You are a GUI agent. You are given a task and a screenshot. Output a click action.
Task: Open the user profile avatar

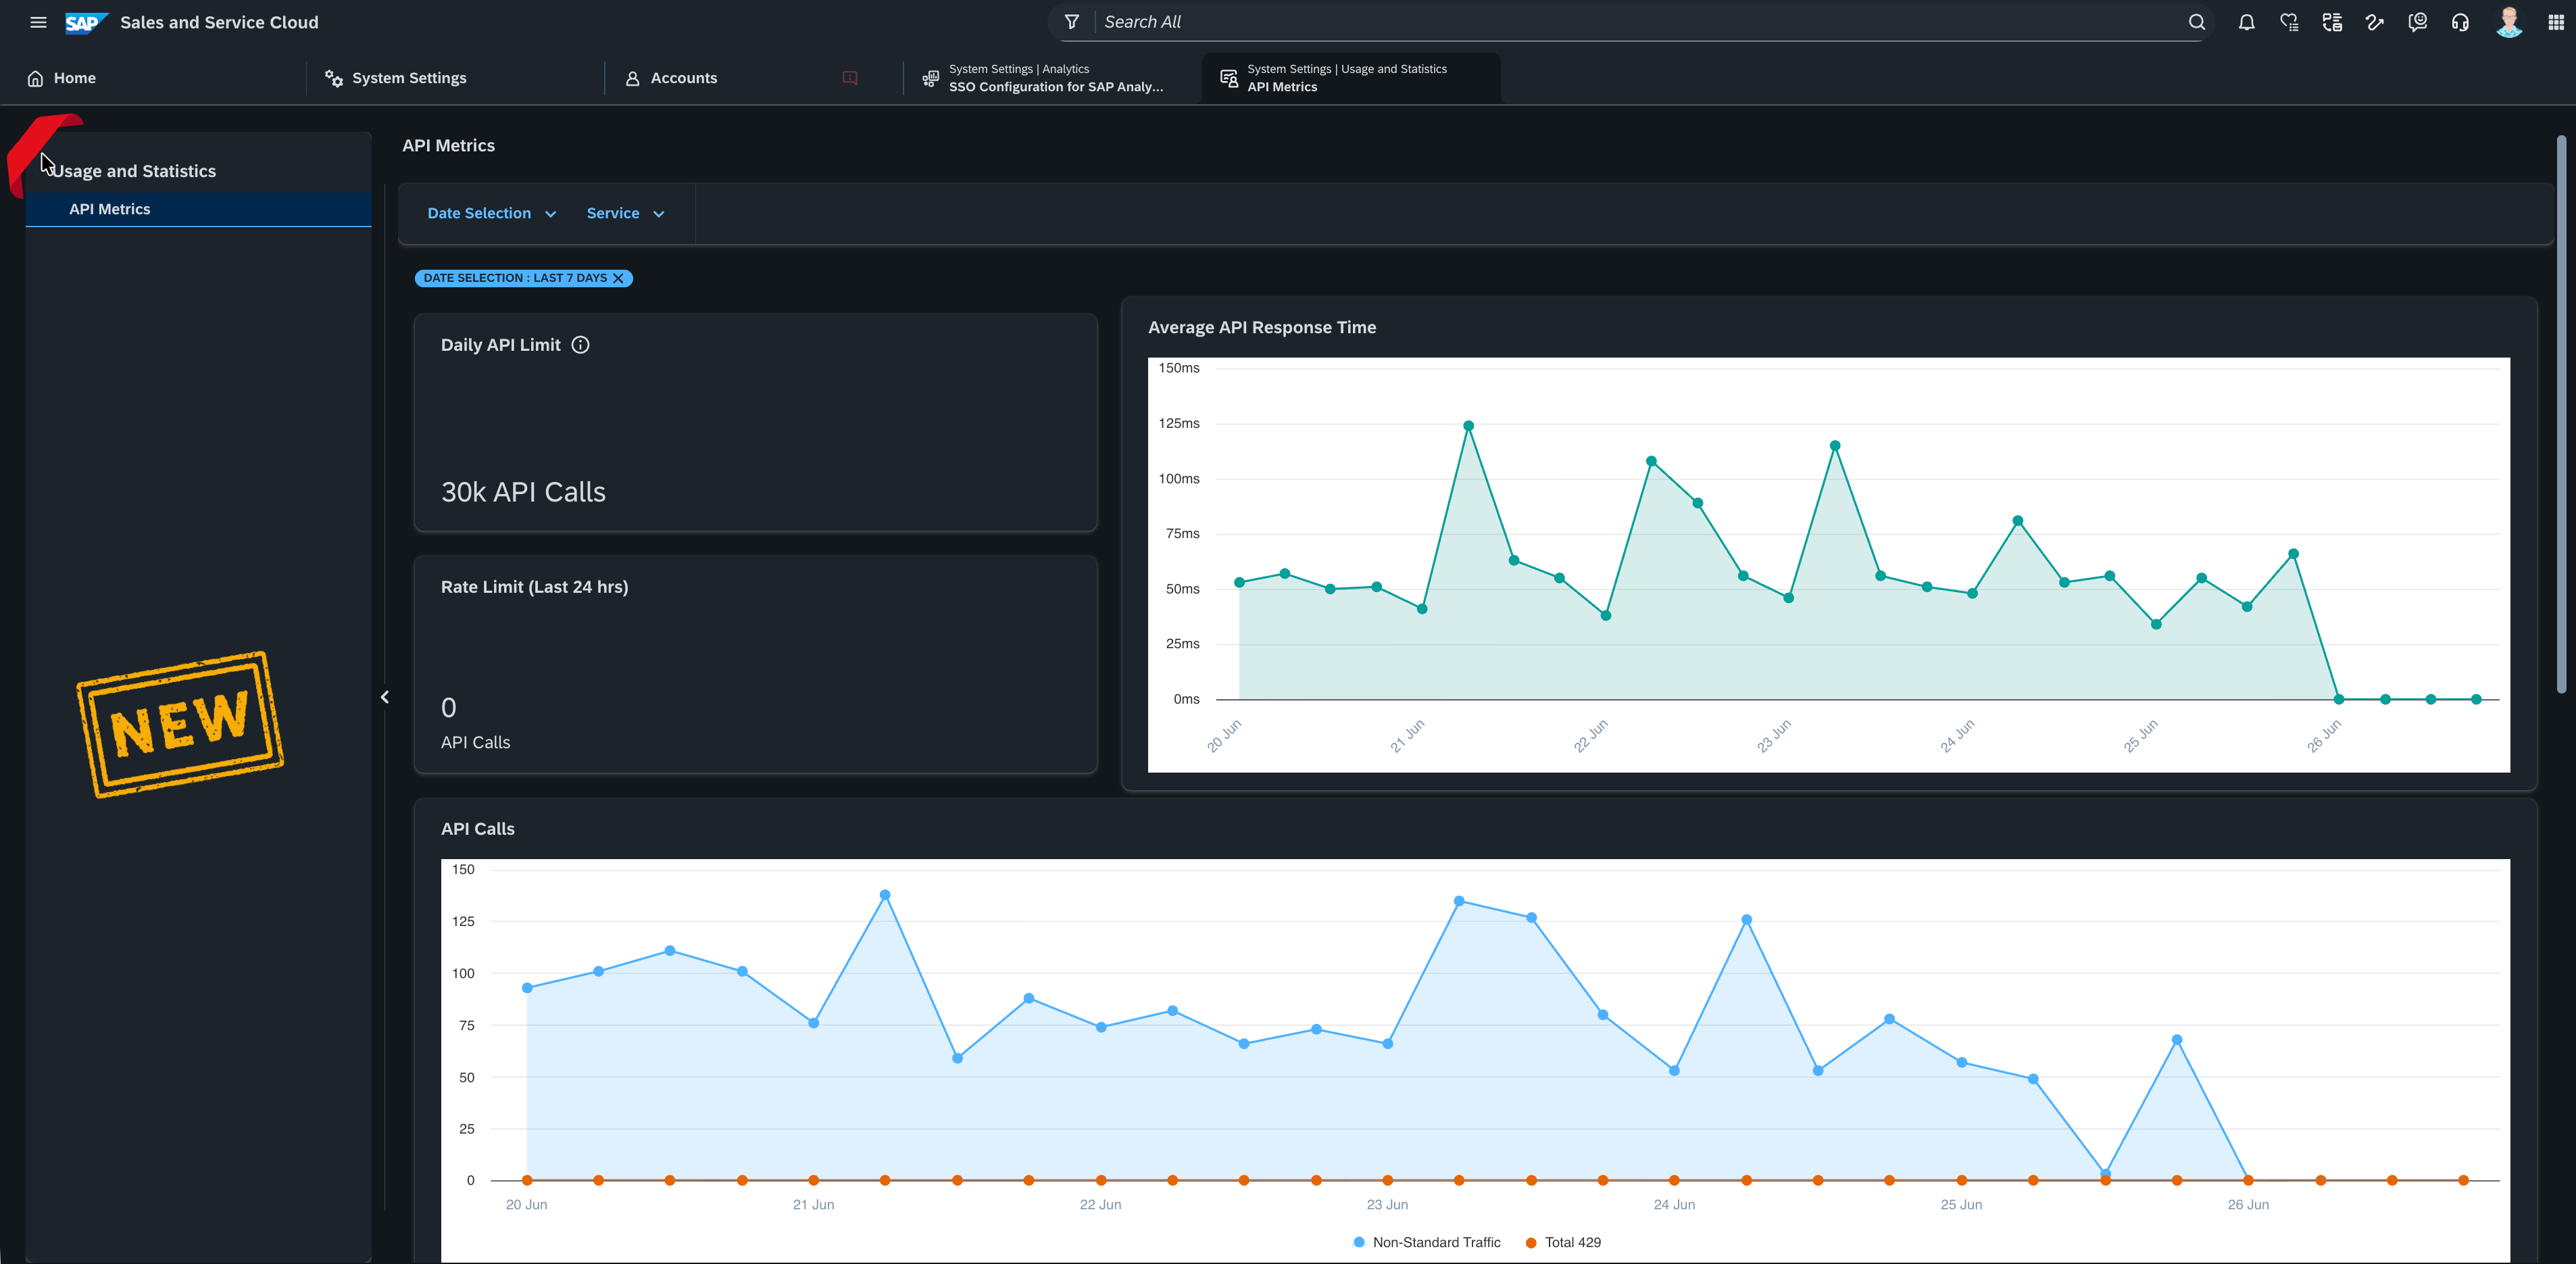(2509, 22)
